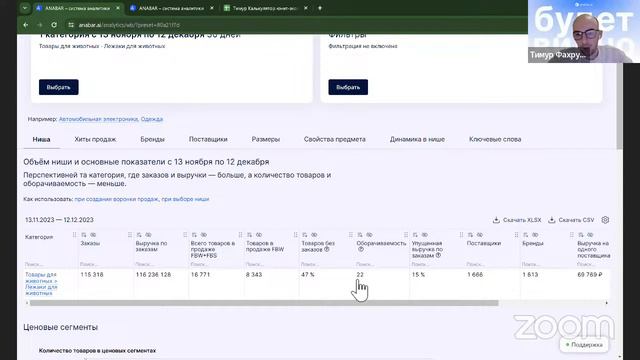Follow the Одежда example link
The height and width of the screenshot is (360, 640).
point(152,119)
